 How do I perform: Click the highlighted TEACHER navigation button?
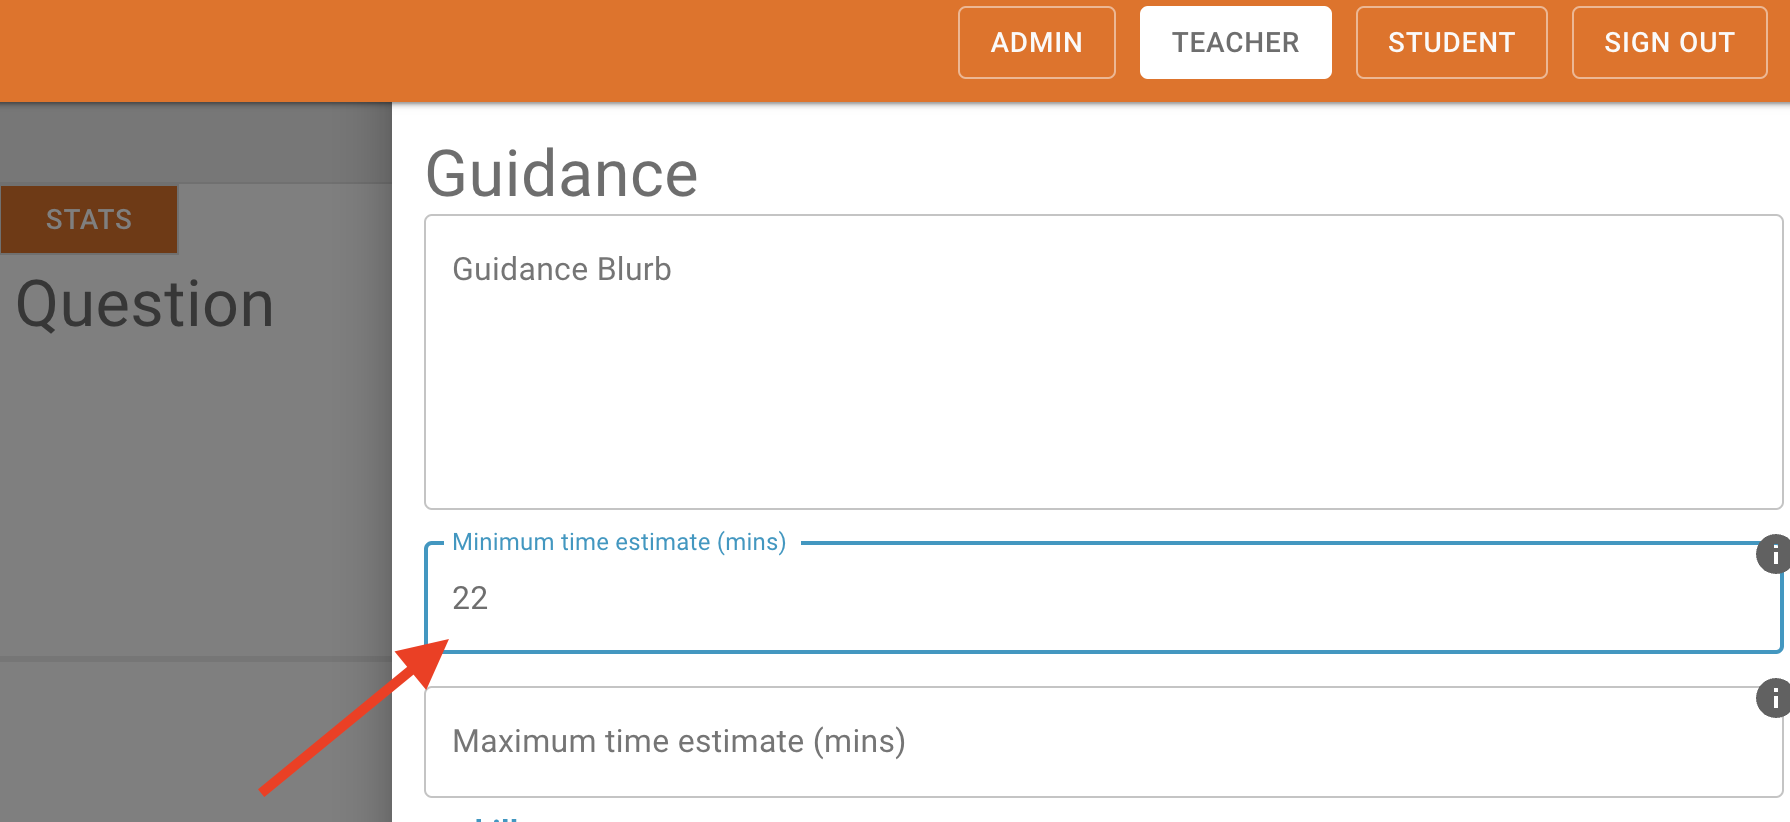1235,42
